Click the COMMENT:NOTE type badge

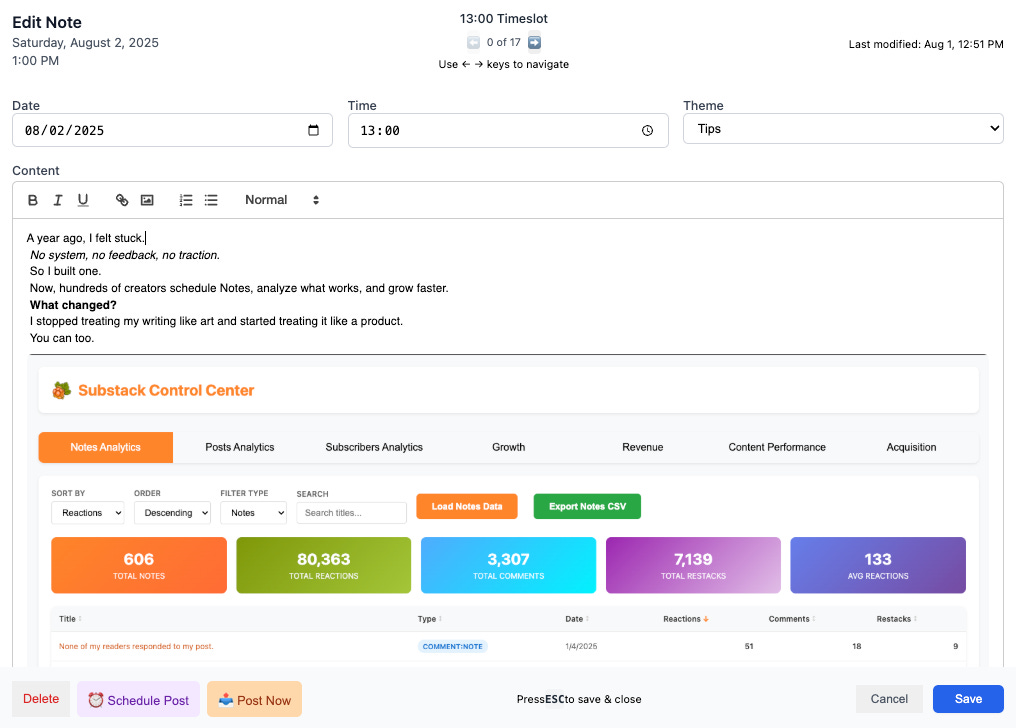452,646
